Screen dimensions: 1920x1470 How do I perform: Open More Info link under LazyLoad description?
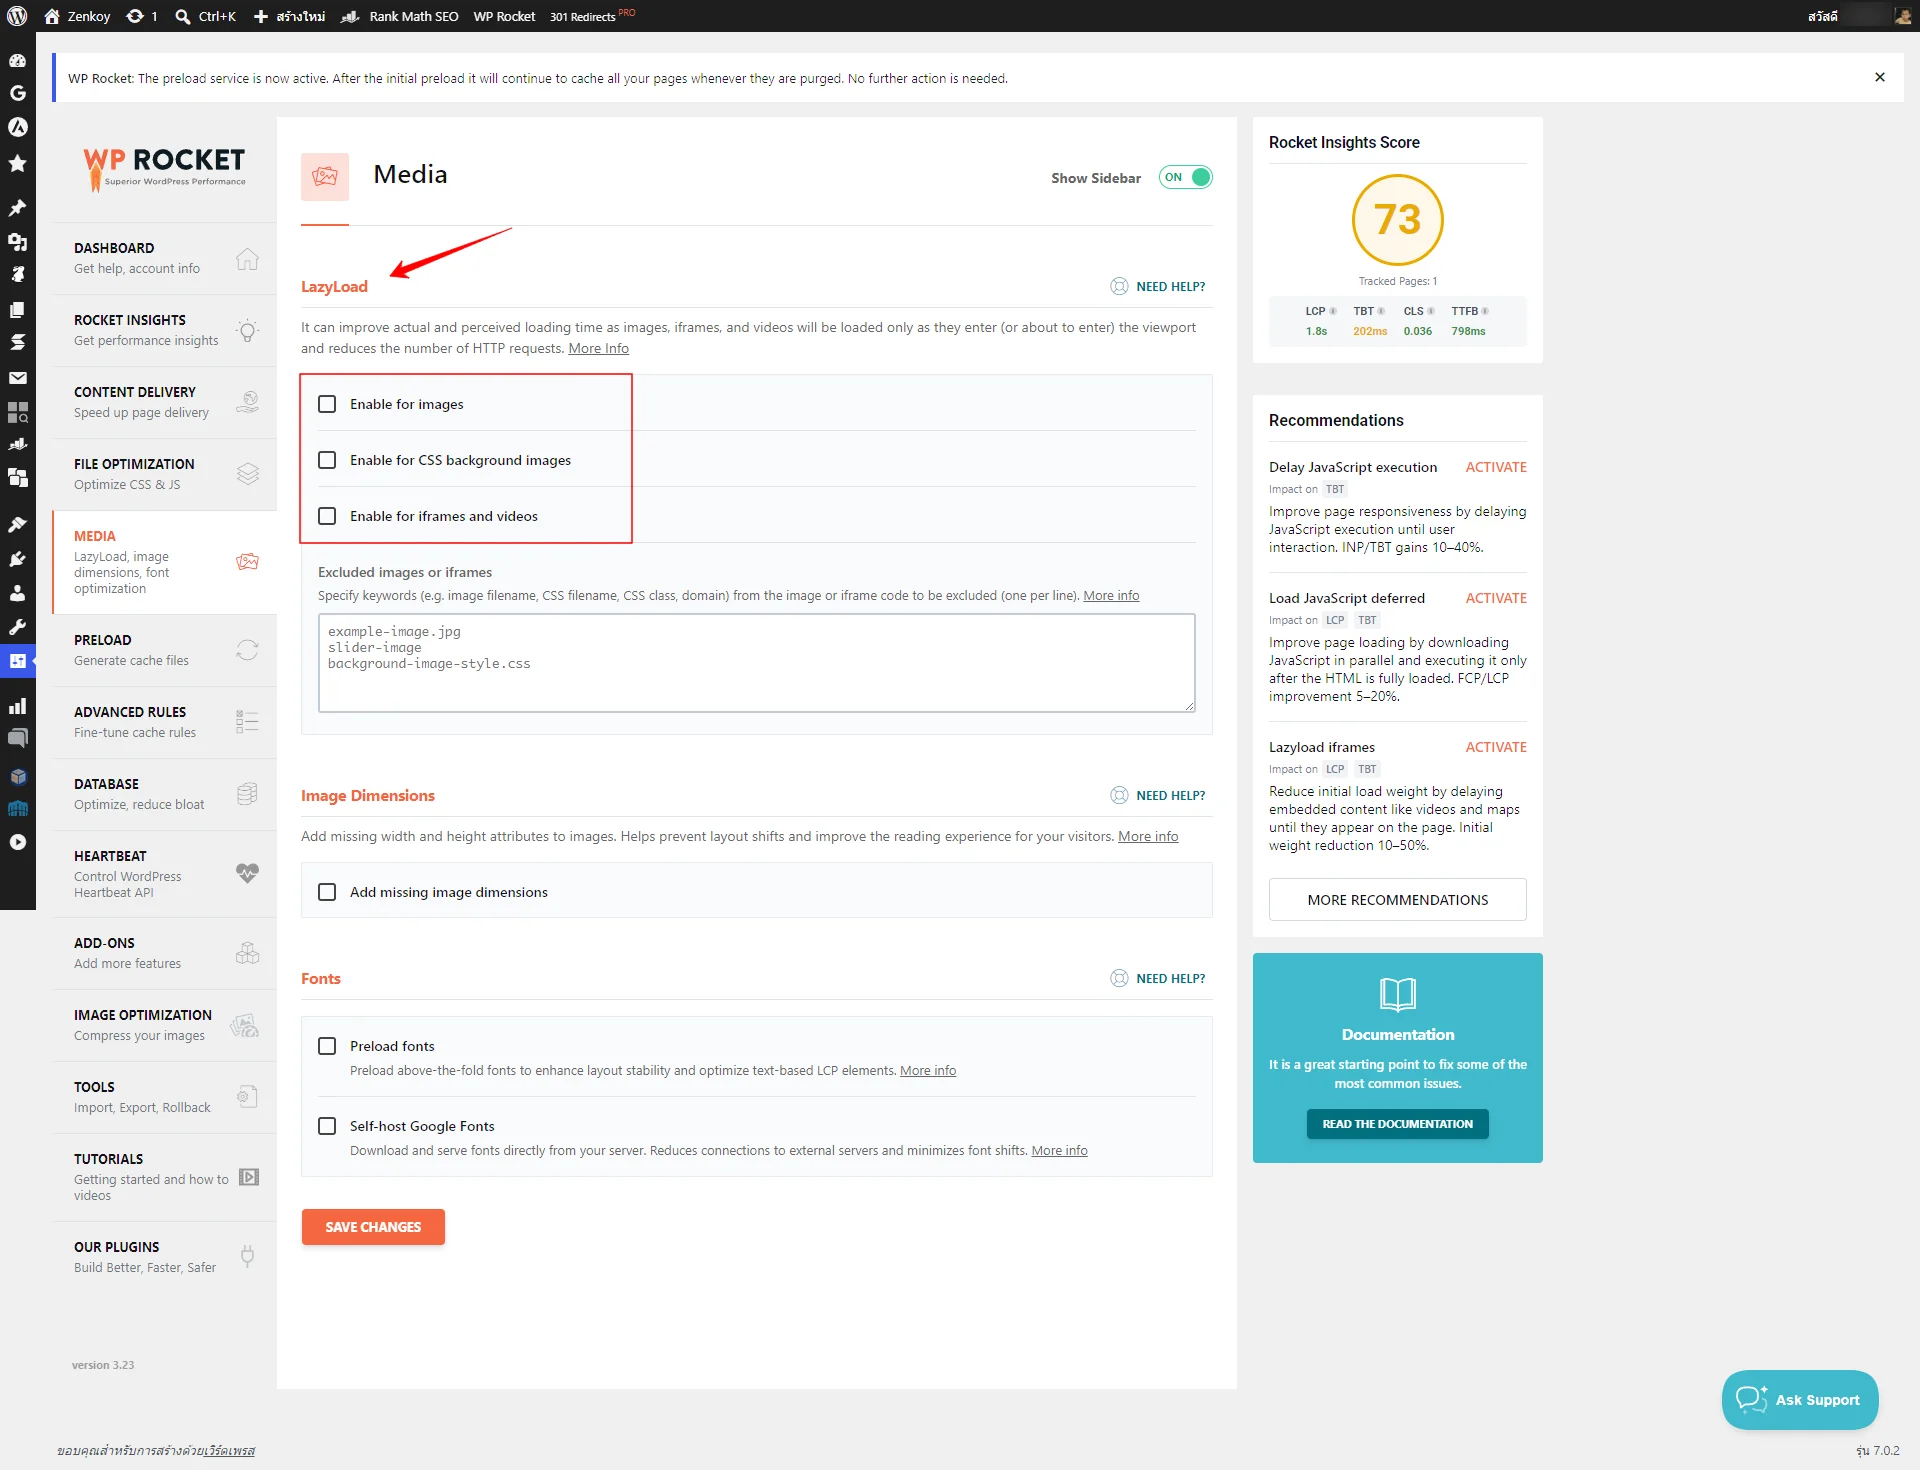[598, 348]
